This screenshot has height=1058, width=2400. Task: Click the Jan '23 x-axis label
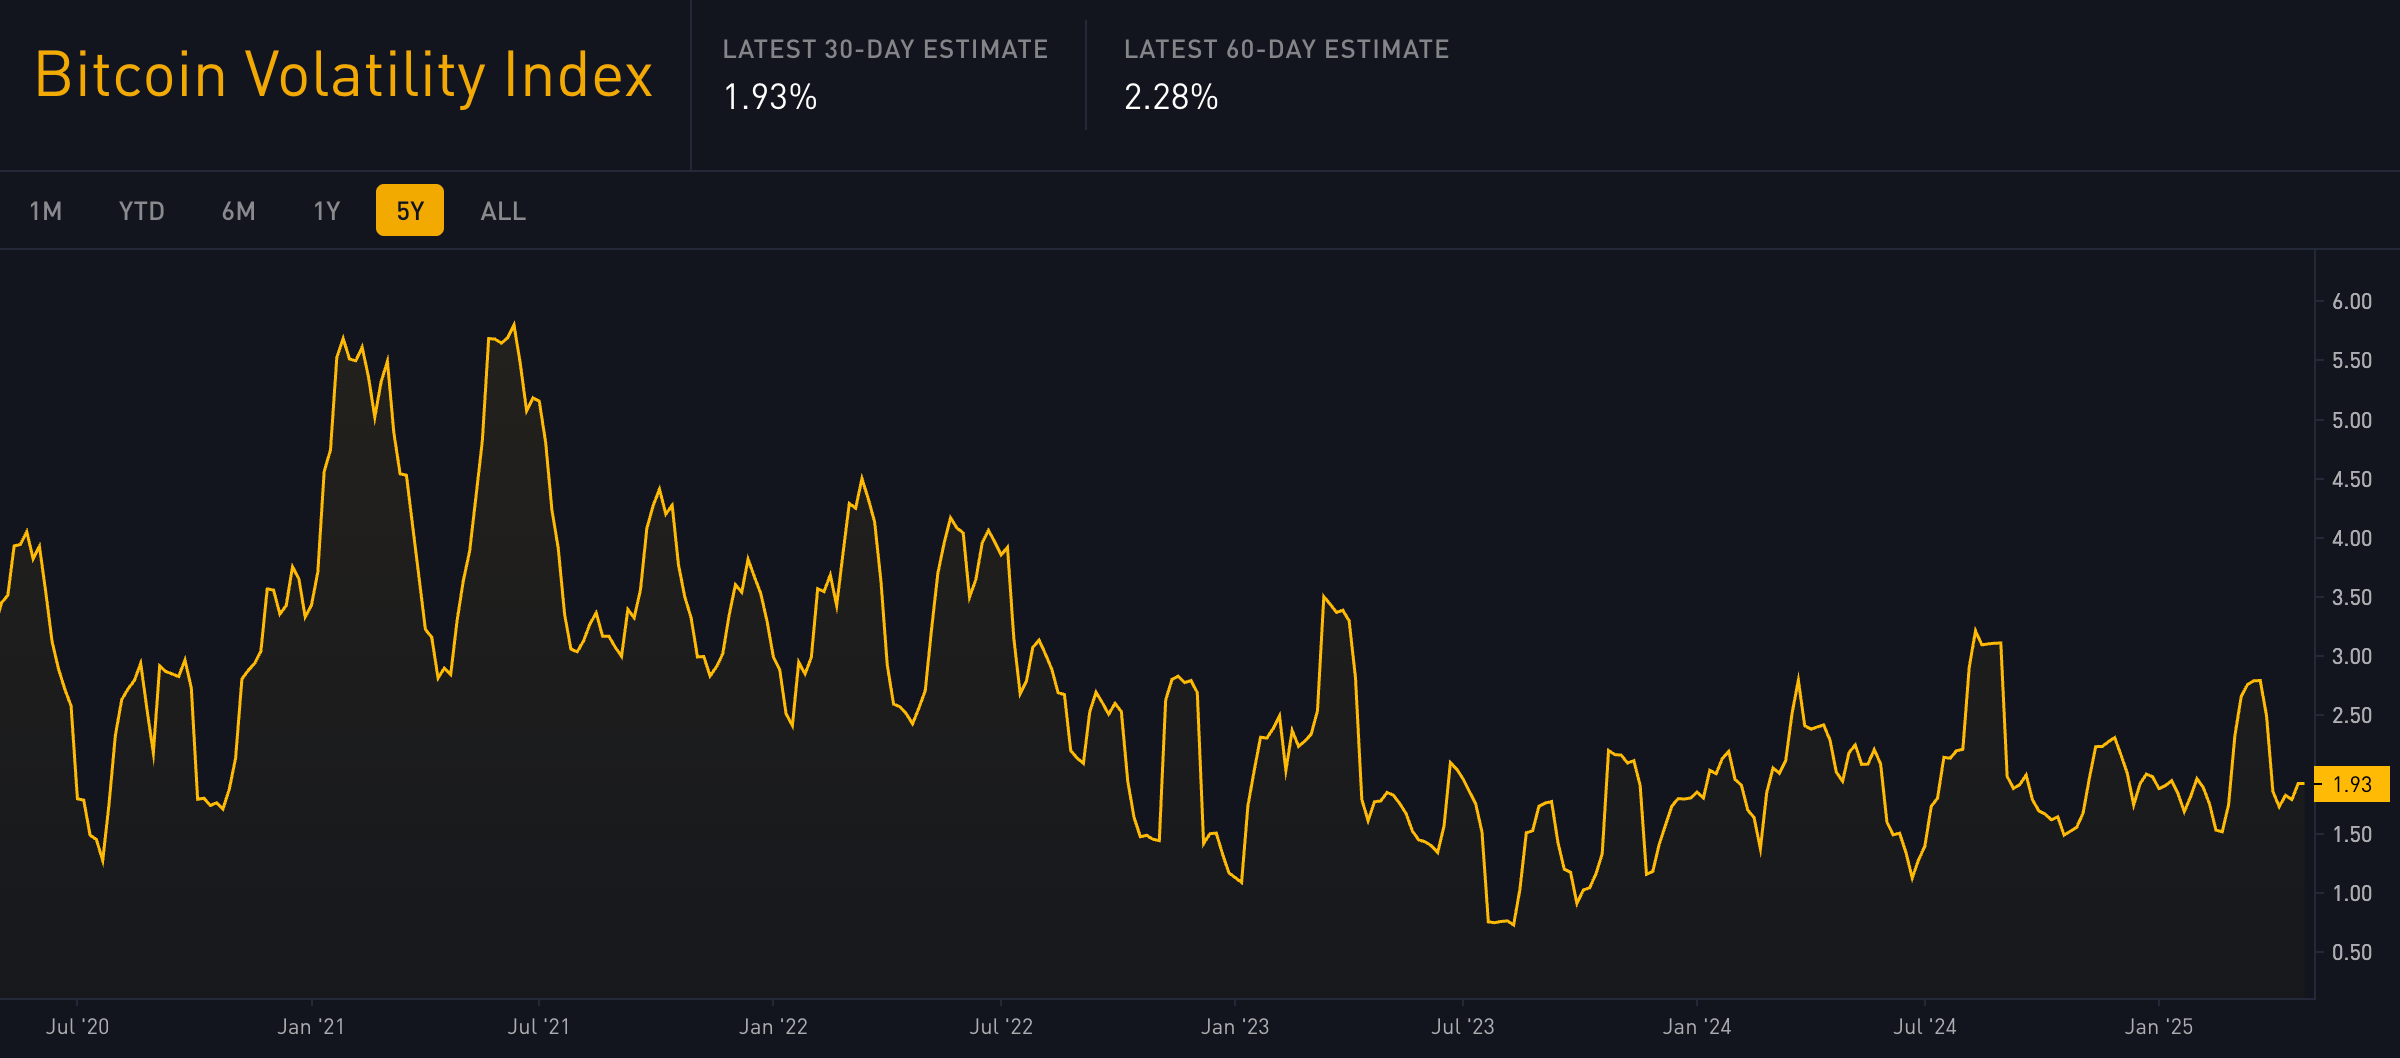tap(1235, 1027)
